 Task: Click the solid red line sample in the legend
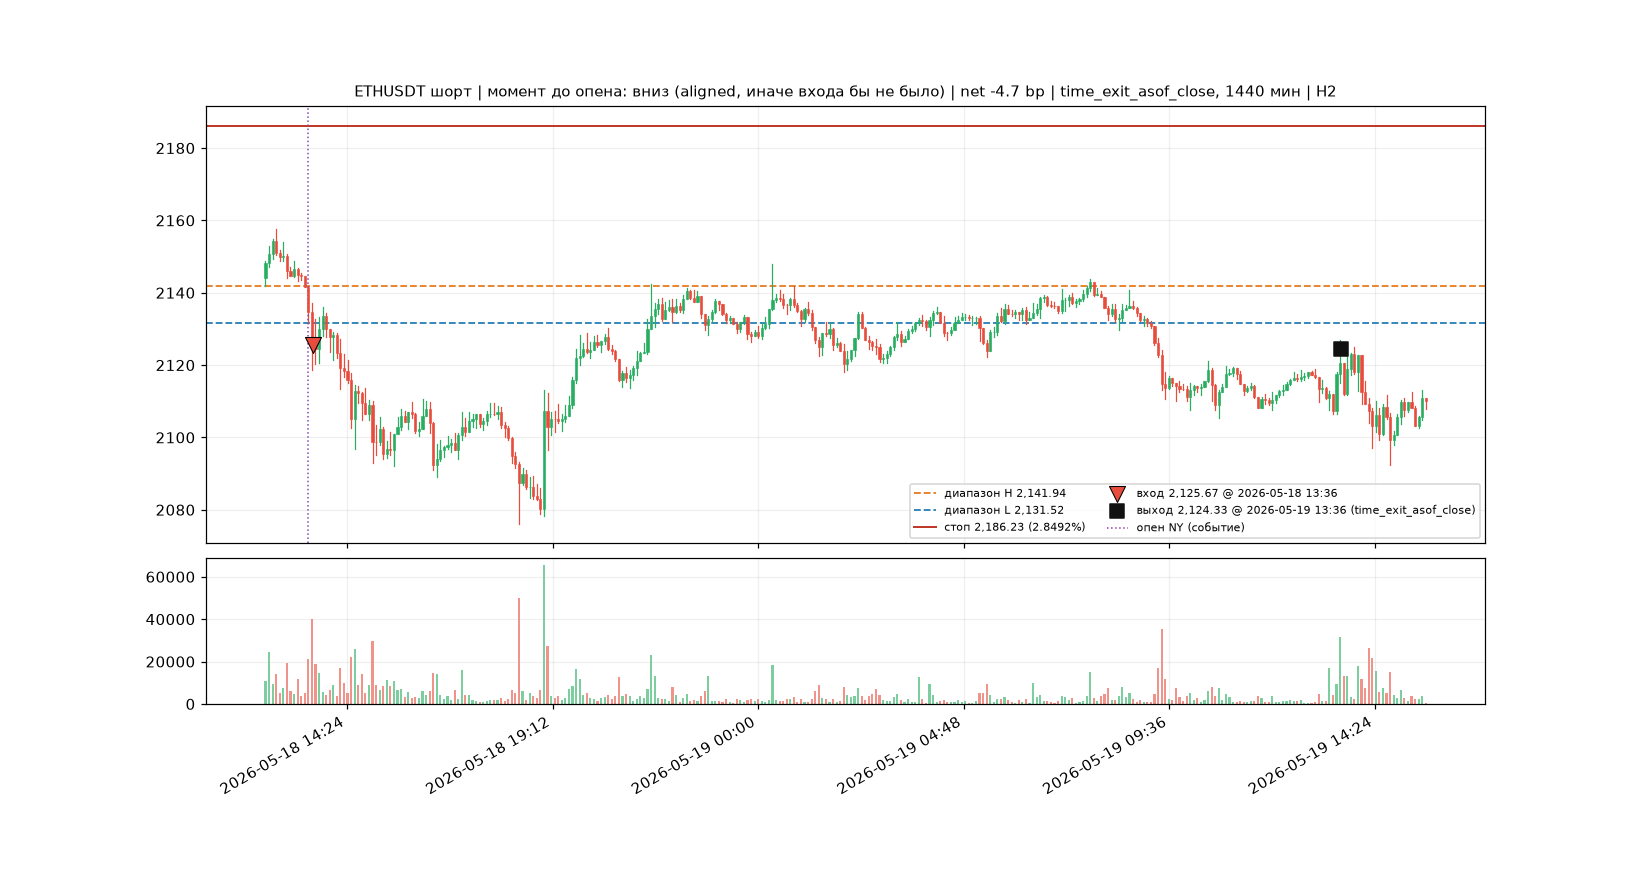point(926,527)
